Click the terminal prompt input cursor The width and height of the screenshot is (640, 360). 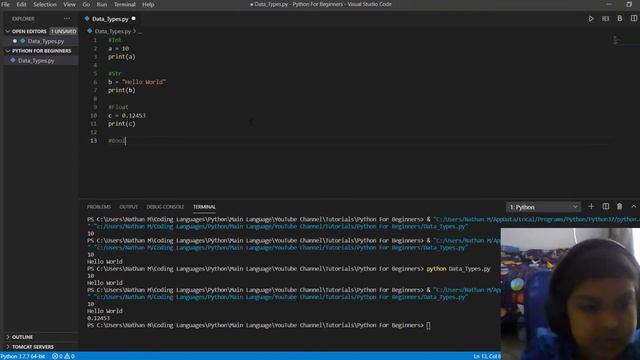tap(428, 325)
